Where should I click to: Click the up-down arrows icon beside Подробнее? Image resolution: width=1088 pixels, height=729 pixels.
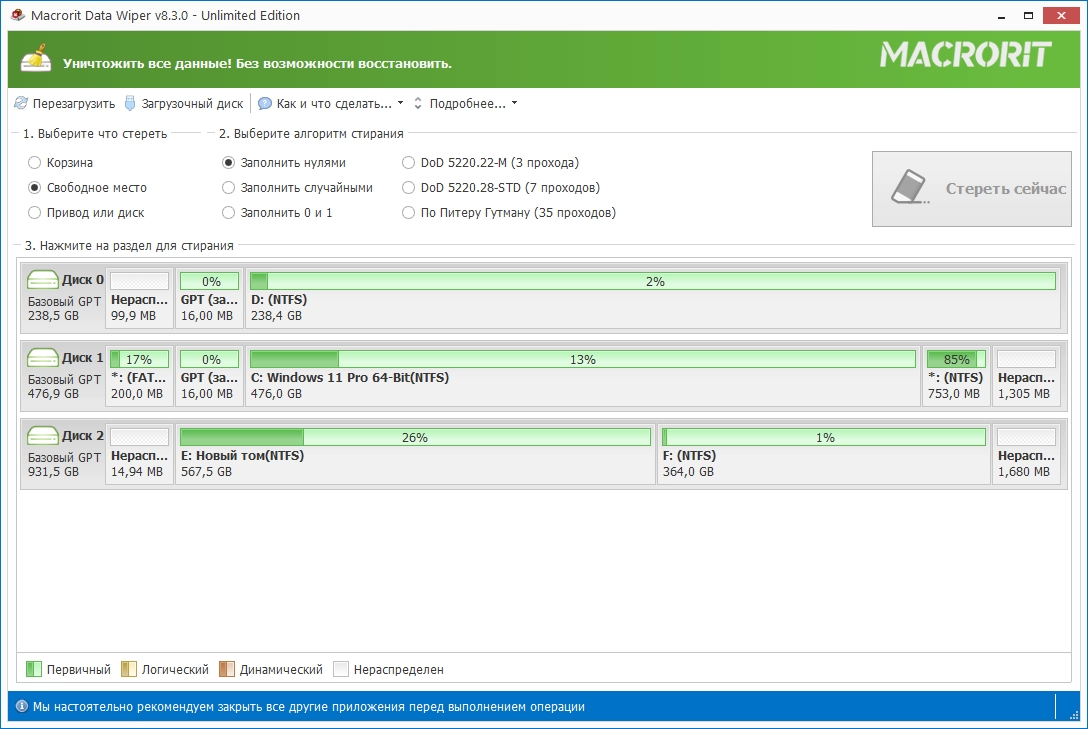coord(418,103)
